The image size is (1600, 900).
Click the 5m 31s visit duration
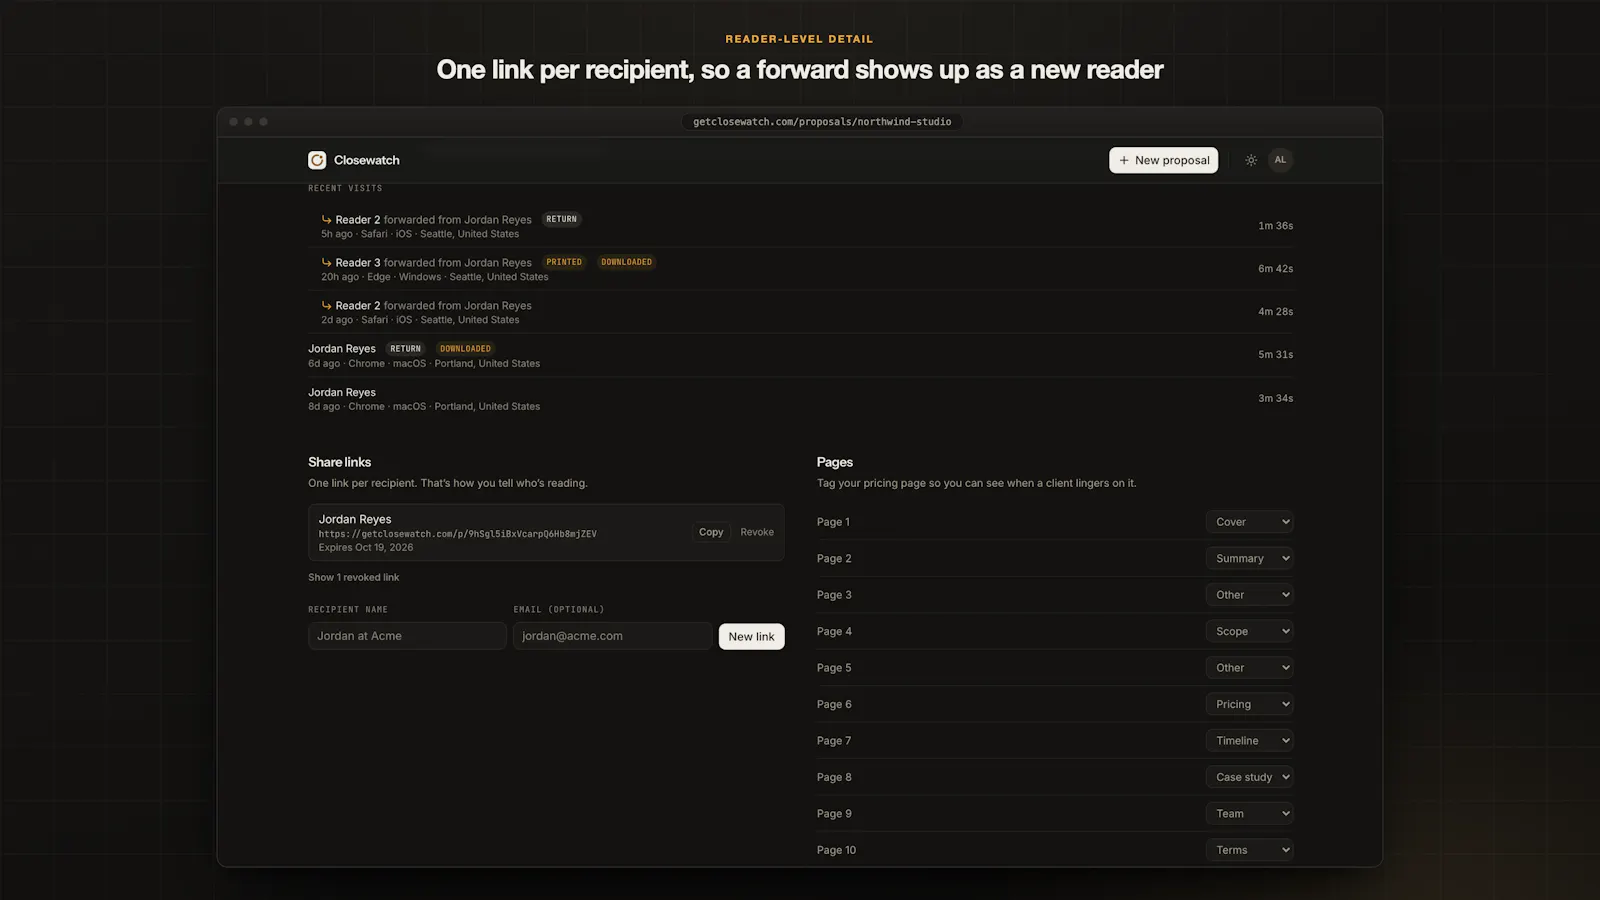[x=1275, y=355]
